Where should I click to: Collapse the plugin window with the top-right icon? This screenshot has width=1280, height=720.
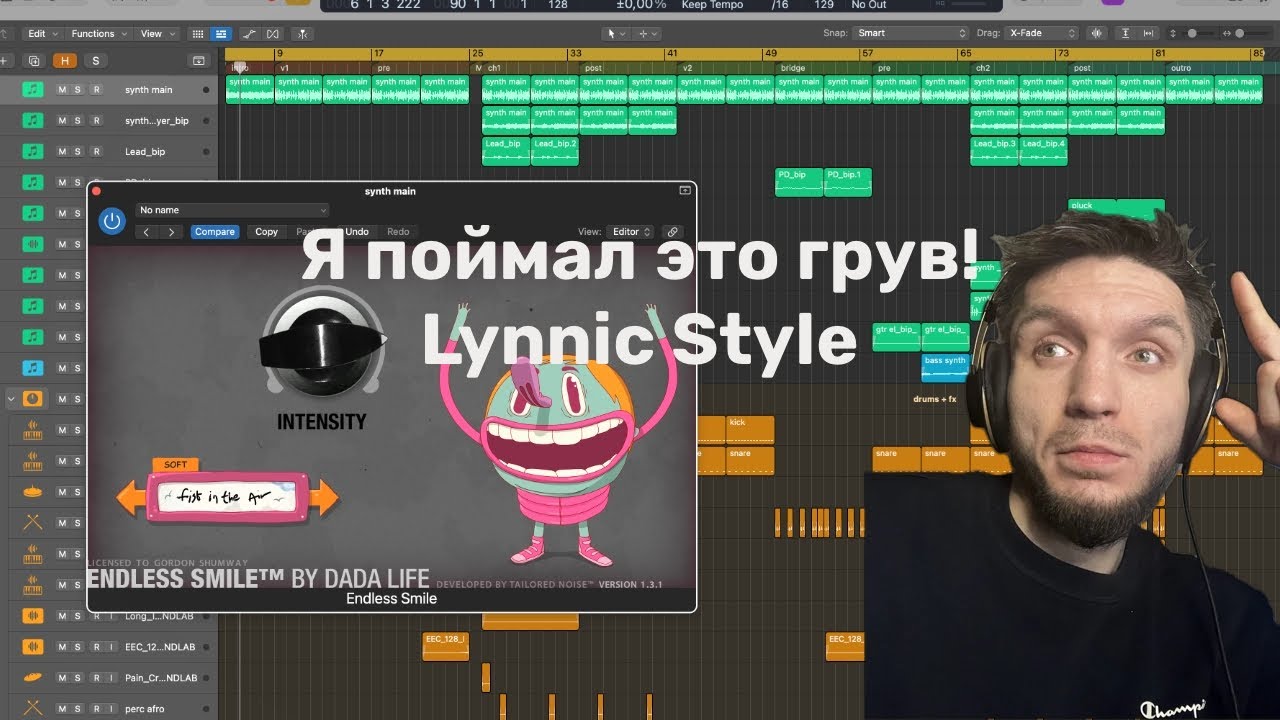coord(685,190)
